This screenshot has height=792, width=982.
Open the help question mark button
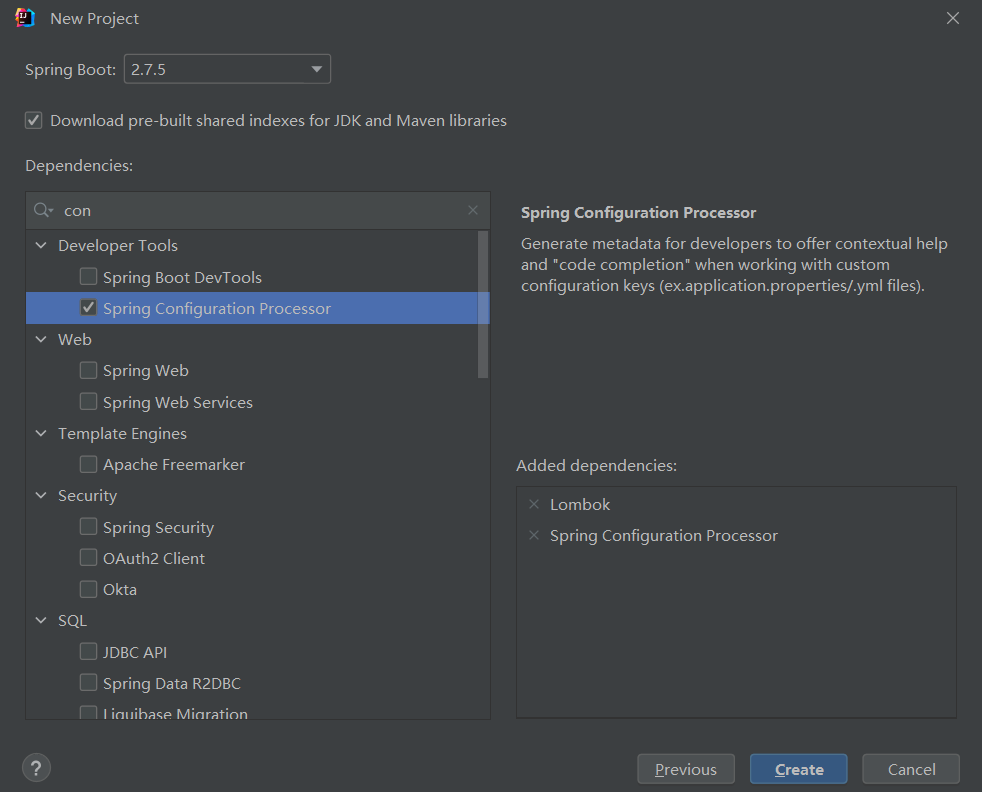pyautogui.click(x=36, y=768)
